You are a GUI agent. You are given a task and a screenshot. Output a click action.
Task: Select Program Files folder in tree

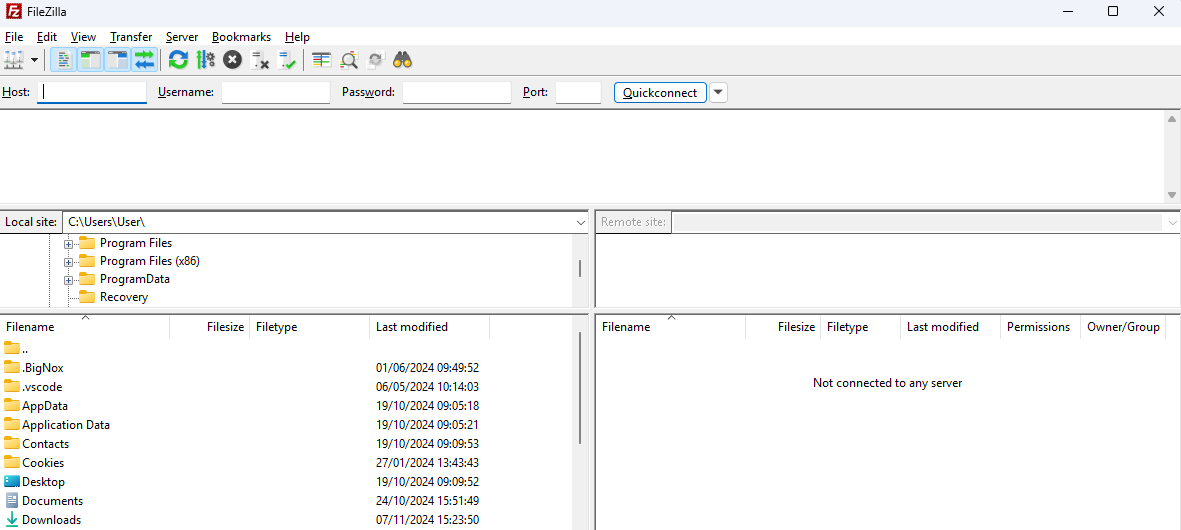pos(136,243)
